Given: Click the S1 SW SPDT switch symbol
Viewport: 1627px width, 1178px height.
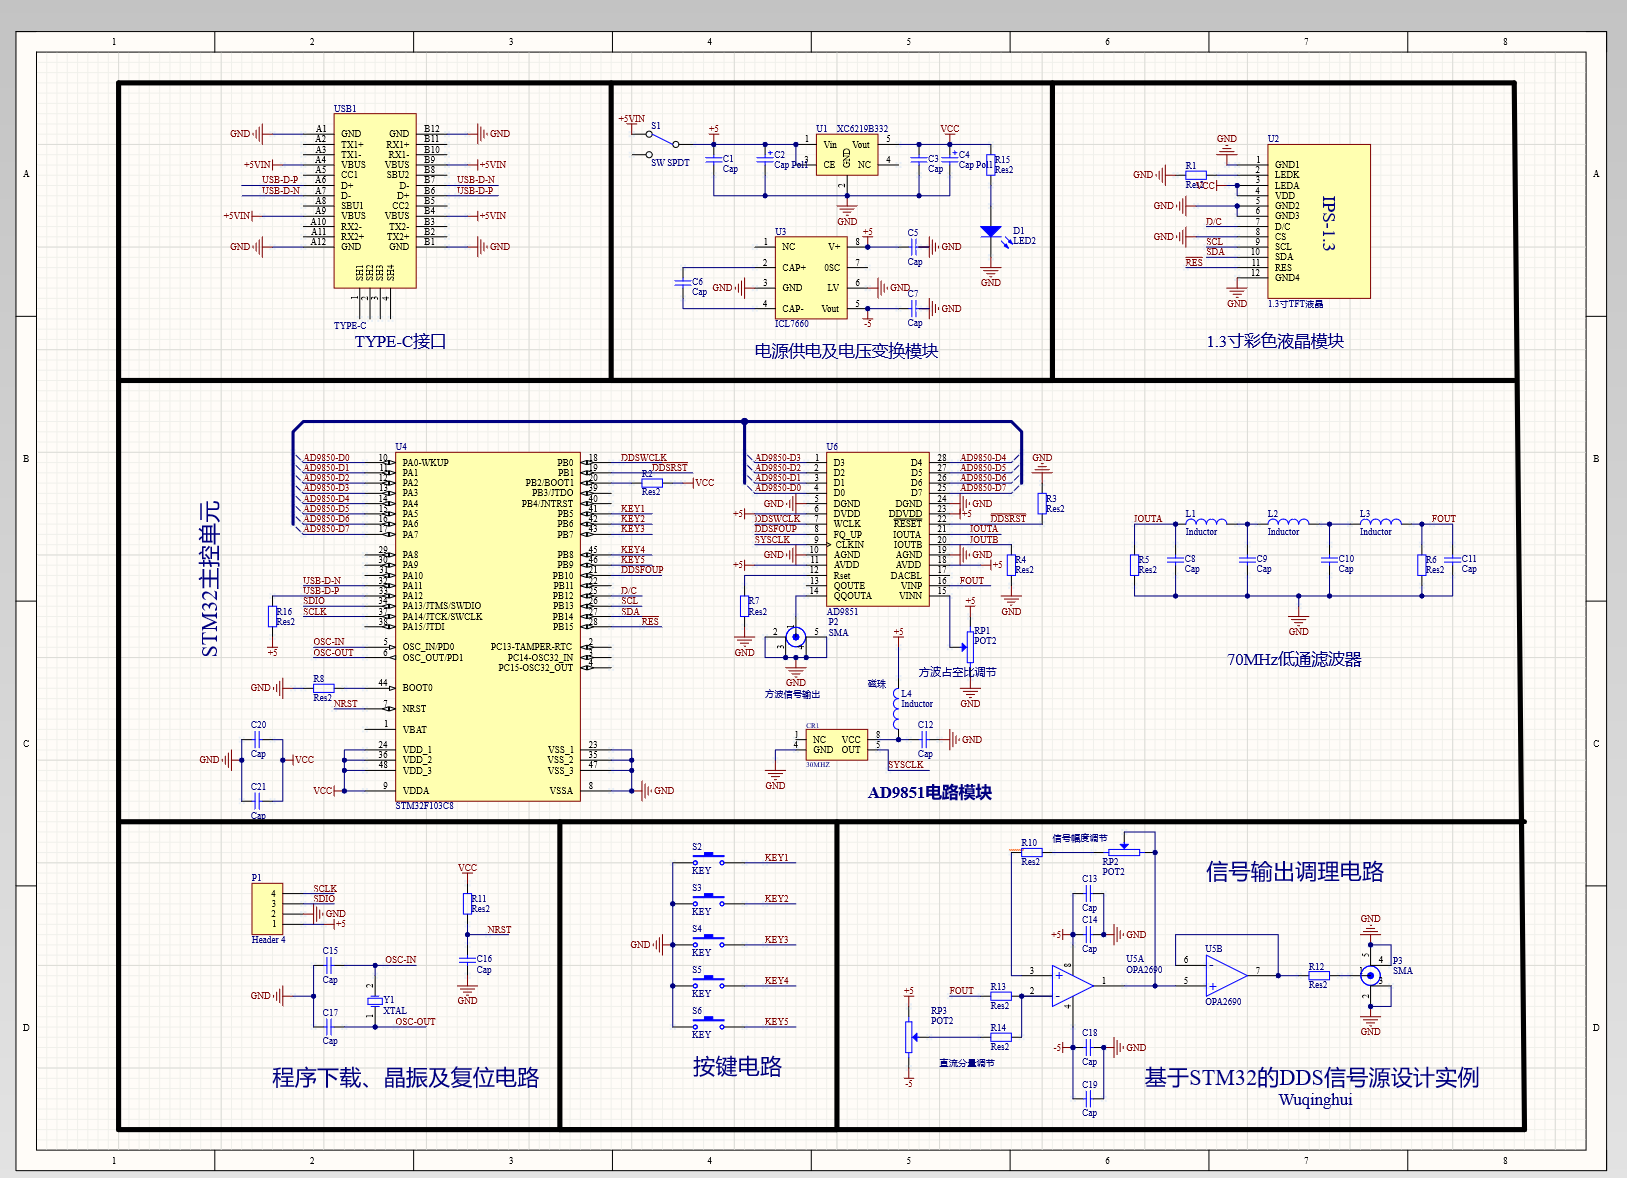Looking at the screenshot, I should click(x=664, y=144).
